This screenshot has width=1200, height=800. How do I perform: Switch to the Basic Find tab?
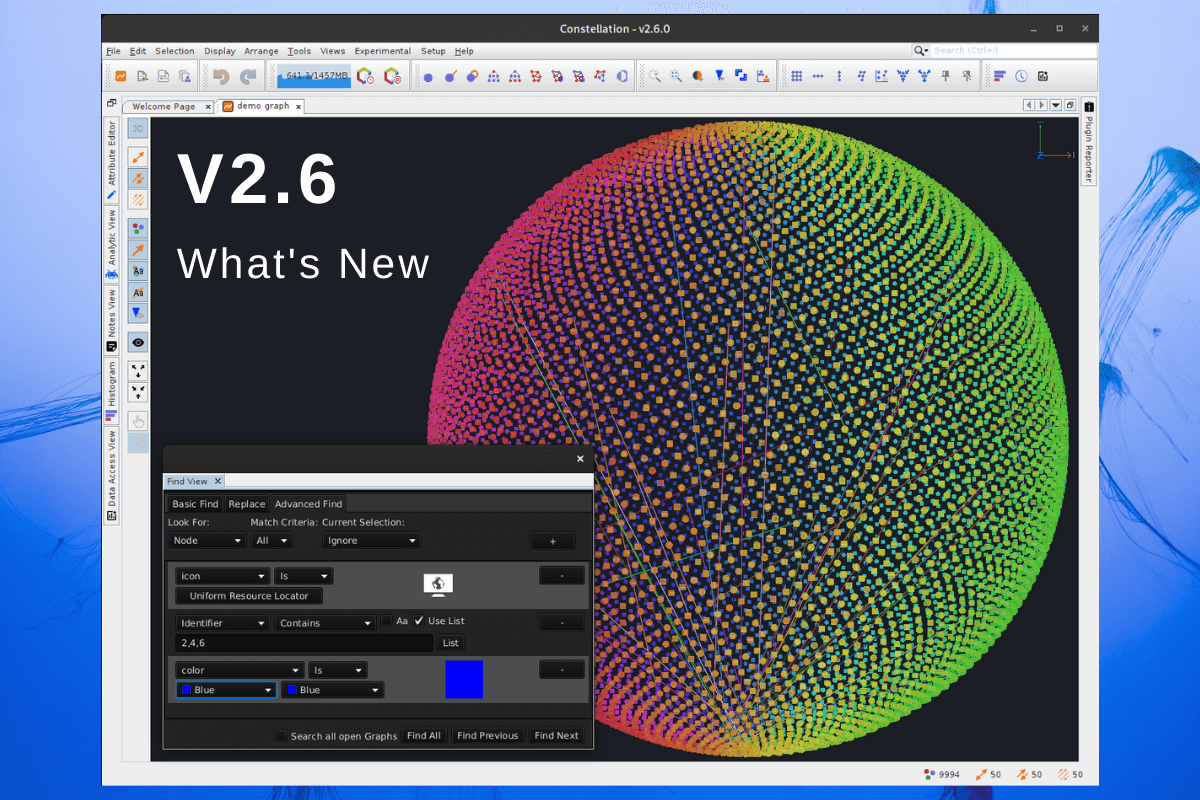tap(195, 504)
